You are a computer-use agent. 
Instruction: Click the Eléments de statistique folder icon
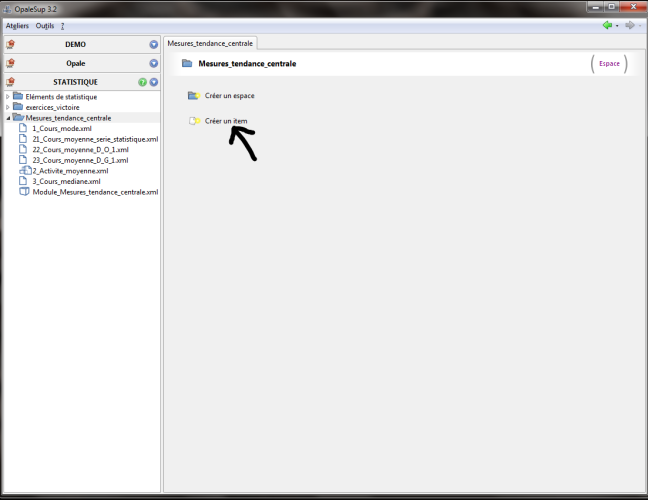tap(18, 96)
